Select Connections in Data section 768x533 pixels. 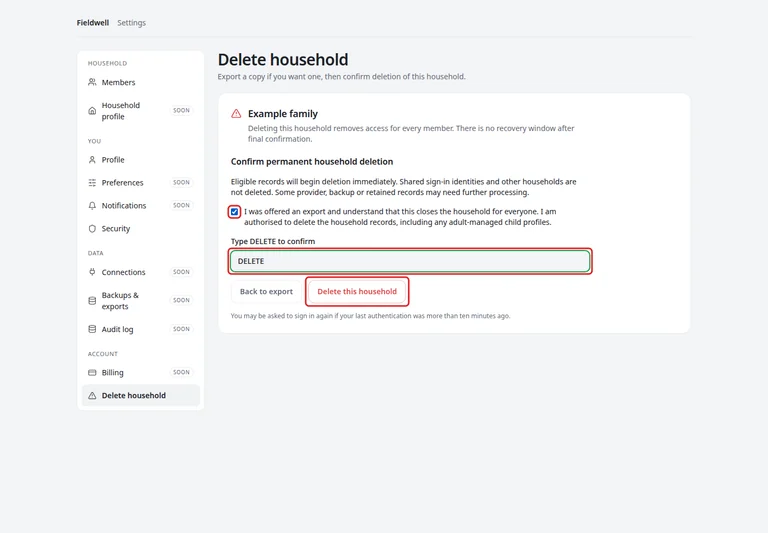coord(141,272)
